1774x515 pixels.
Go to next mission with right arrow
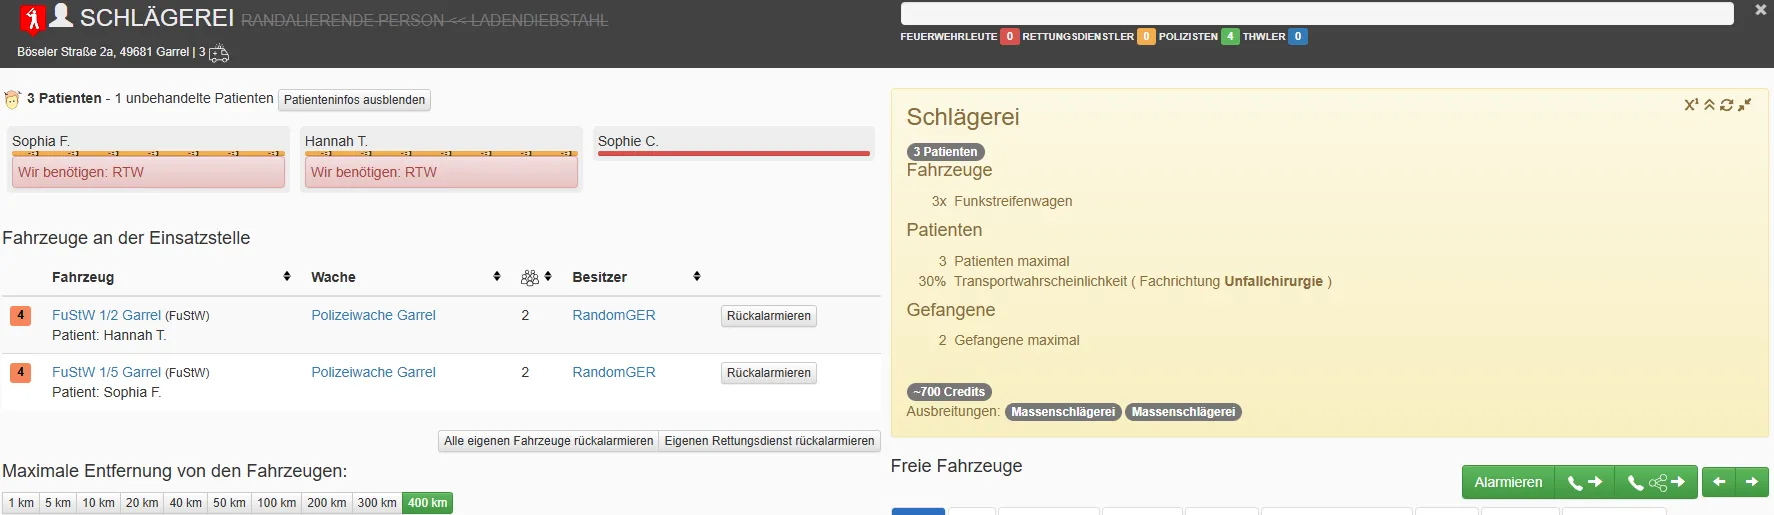click(x=1752, y=482)
